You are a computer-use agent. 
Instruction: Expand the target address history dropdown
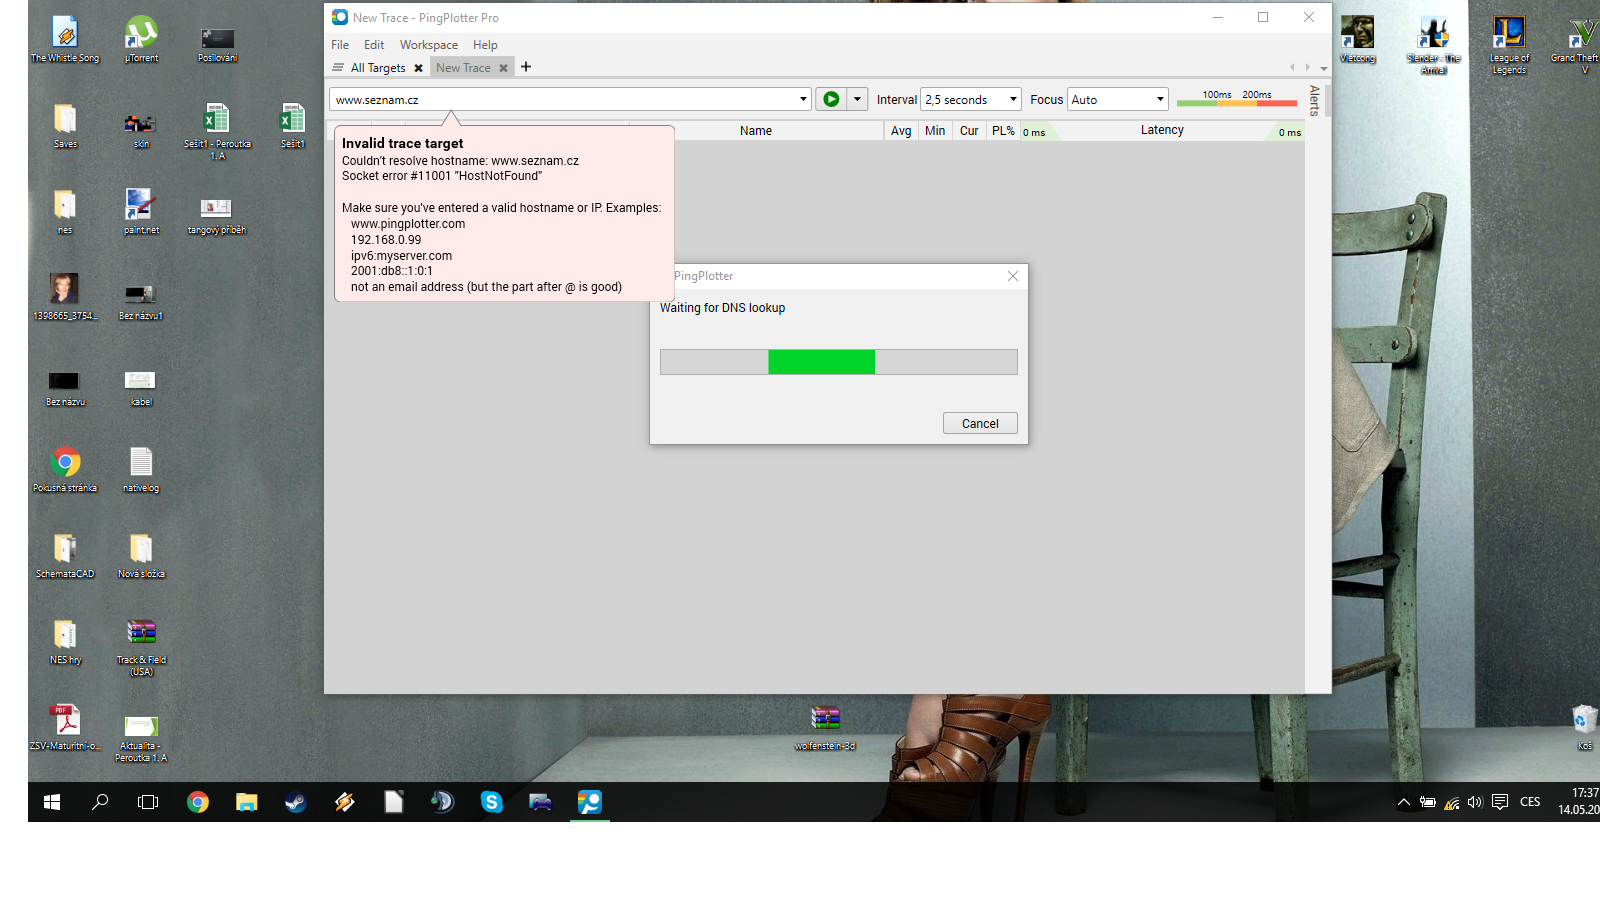tap(803, 99)
